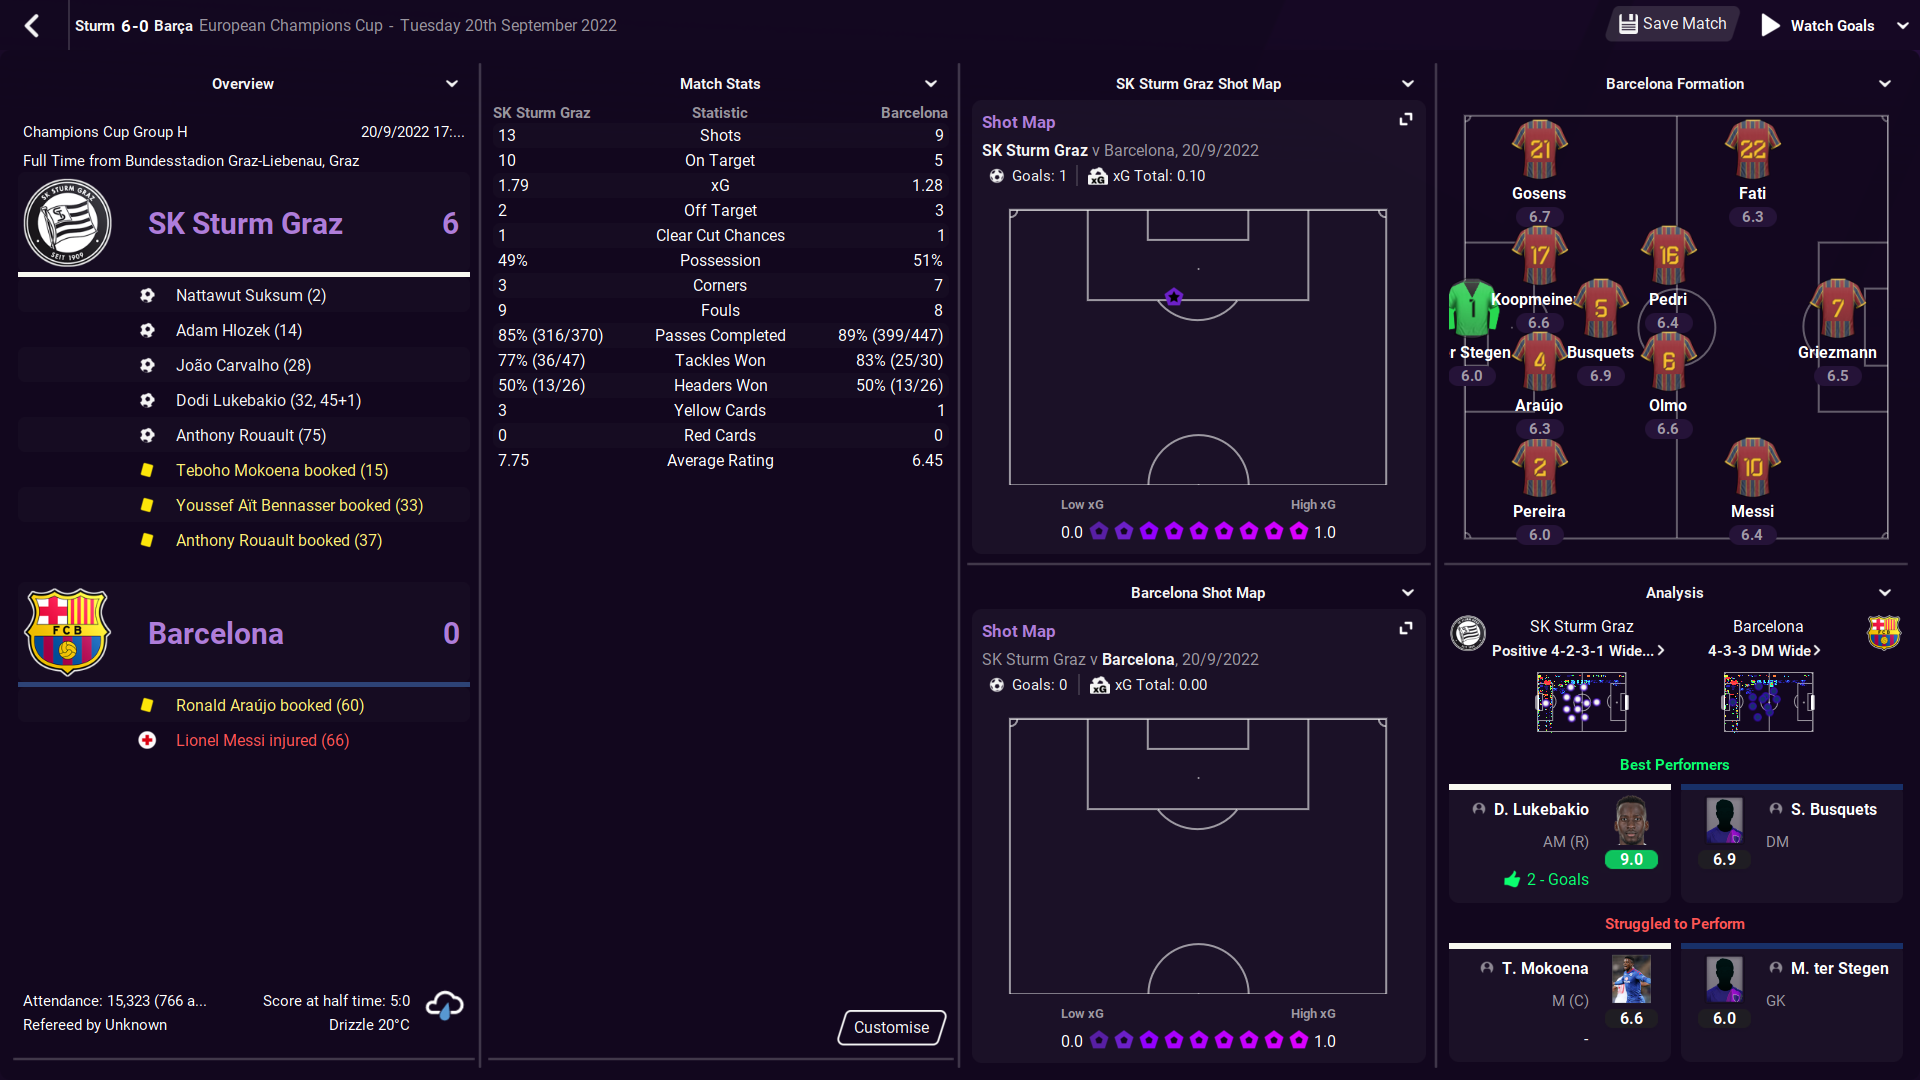Select Pedri shirt number 16
The width and height of the screenshot is (1920, 1080).
[x=1668, y=255]
